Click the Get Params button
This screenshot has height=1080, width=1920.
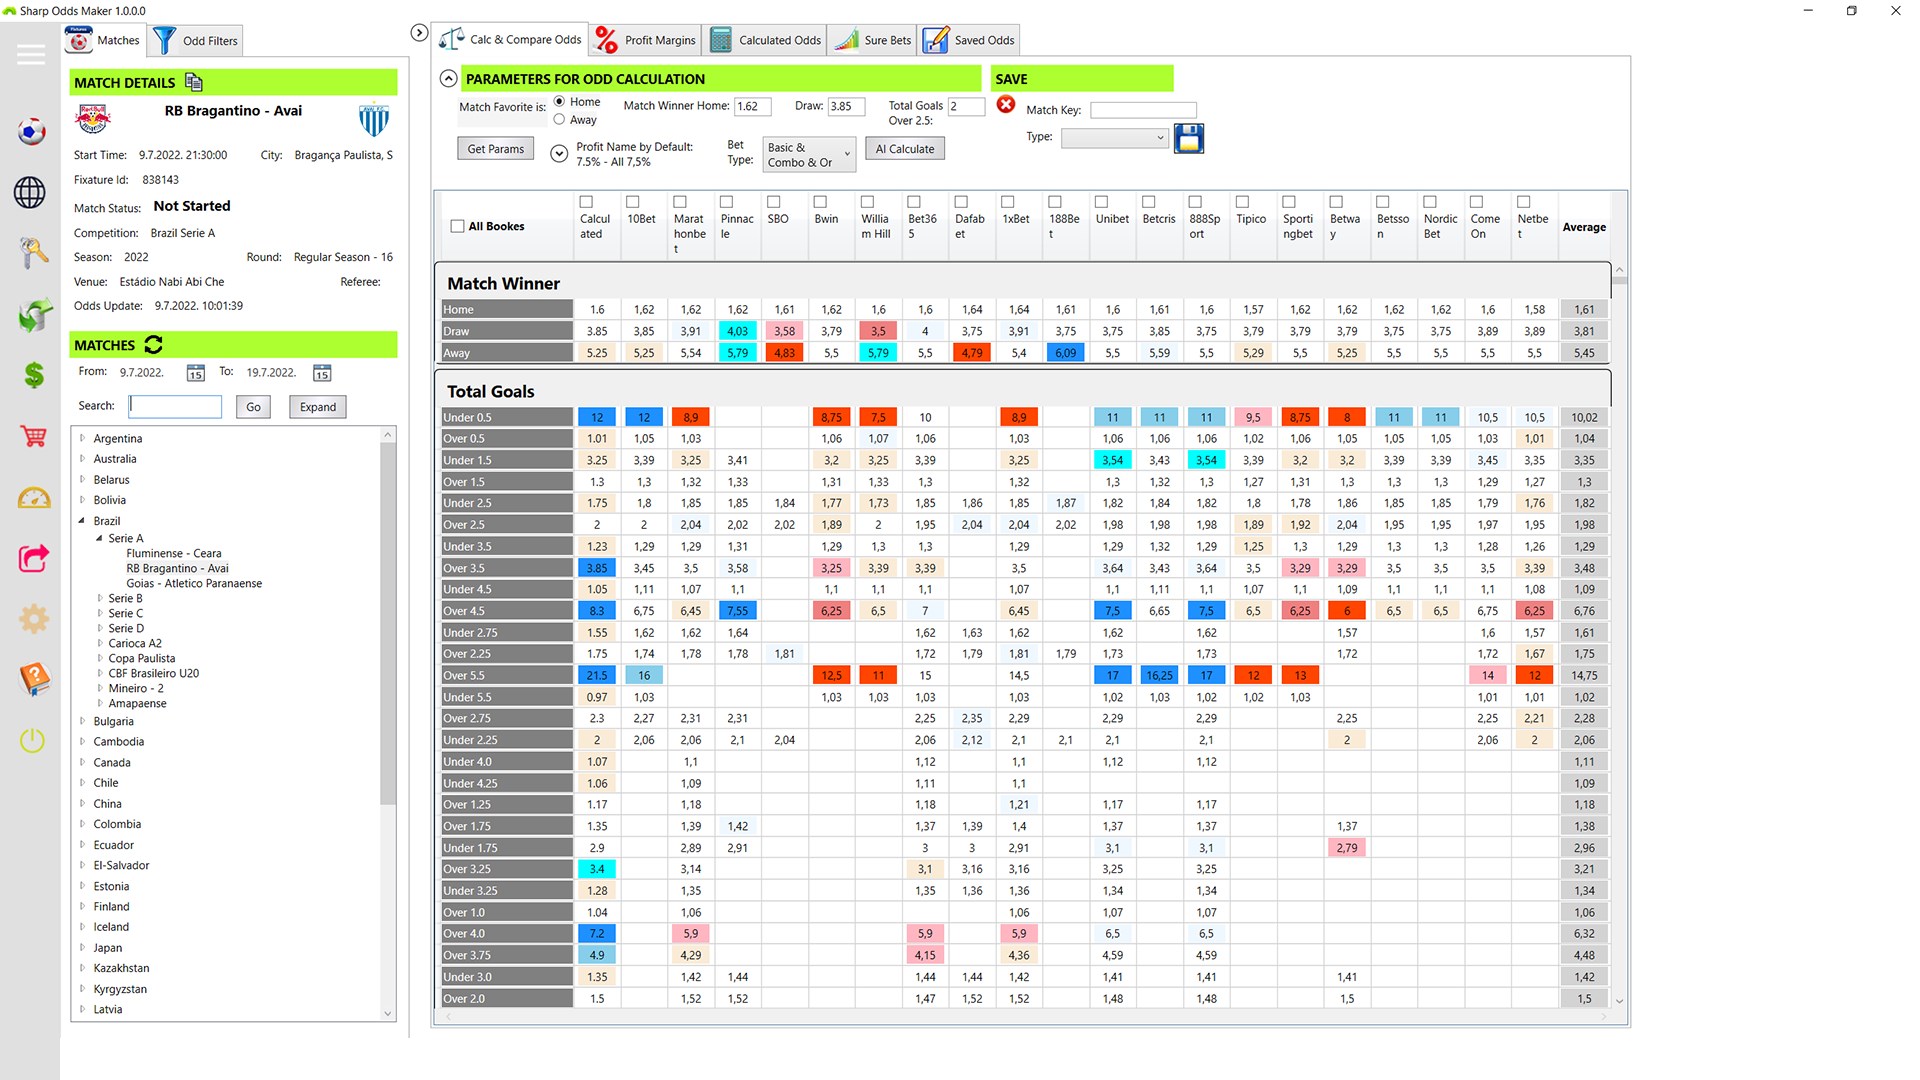(x=495, y=149)
